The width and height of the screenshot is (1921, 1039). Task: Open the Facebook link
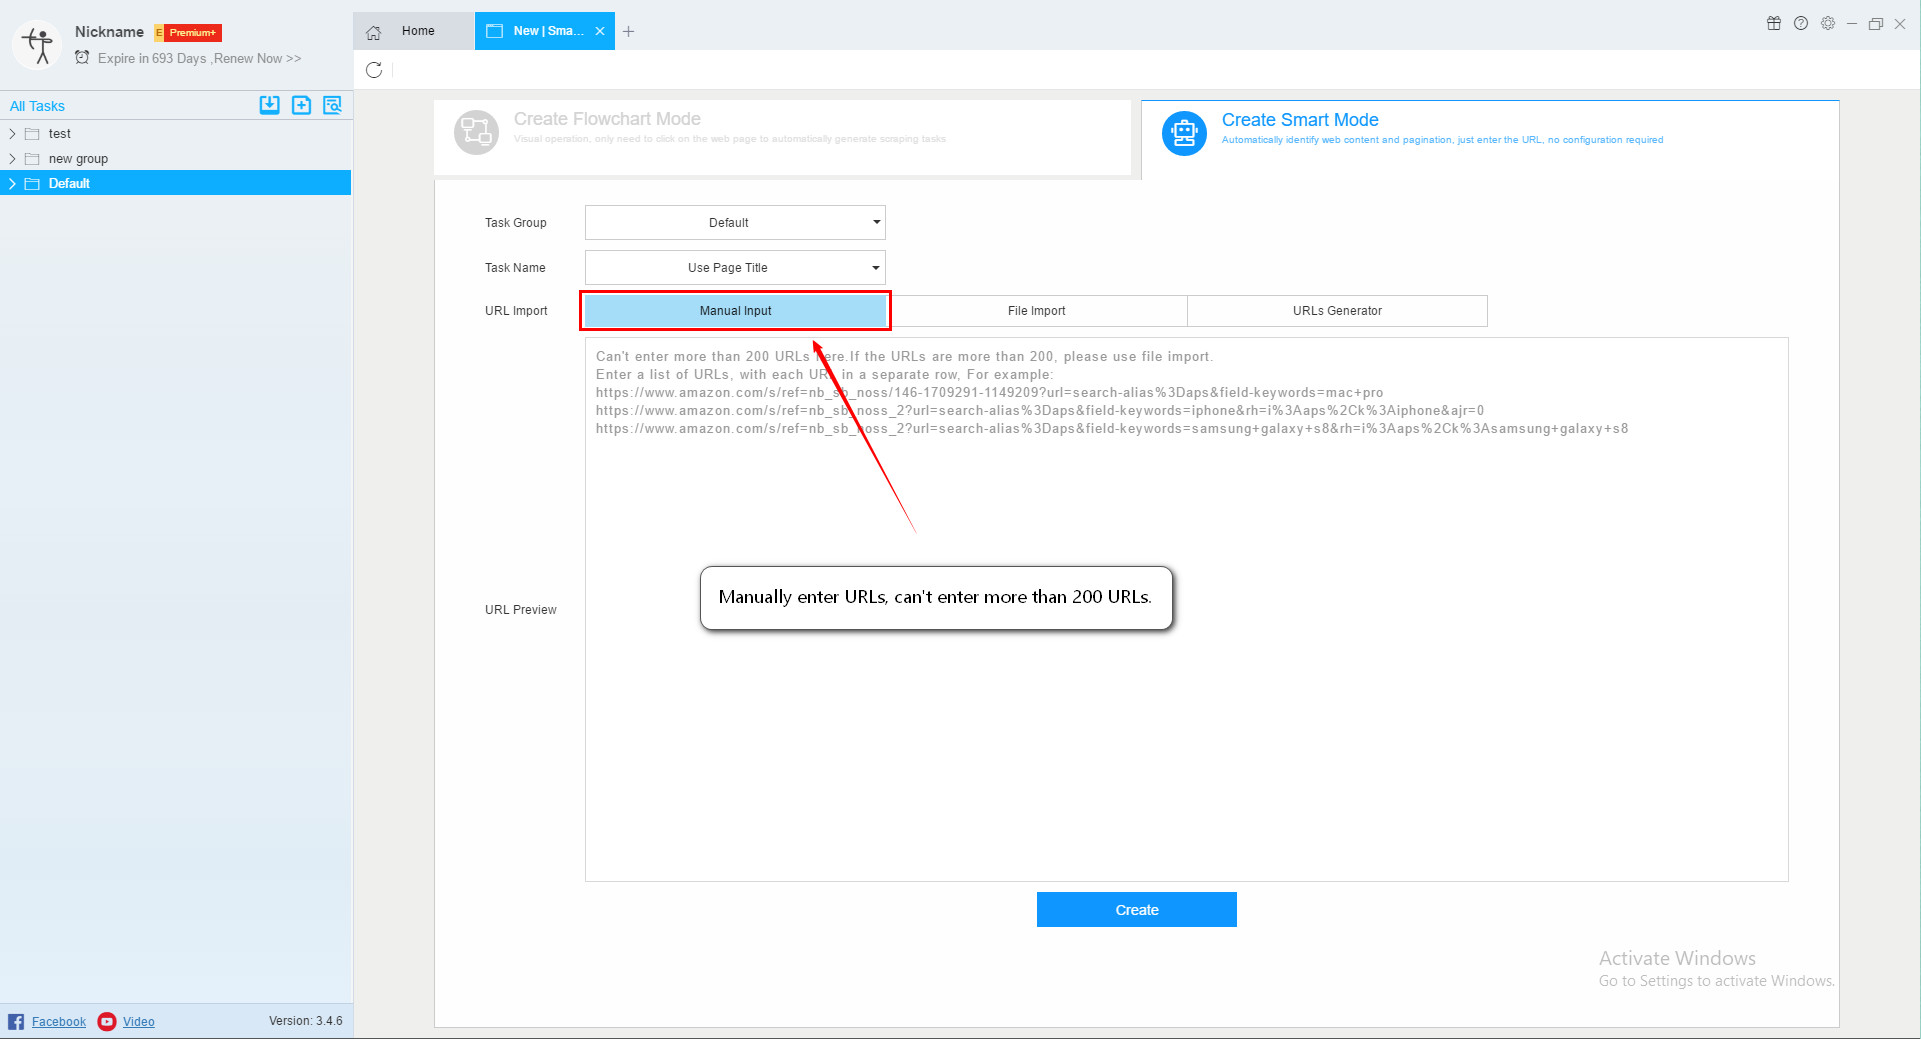click(x=59, y=1022)
